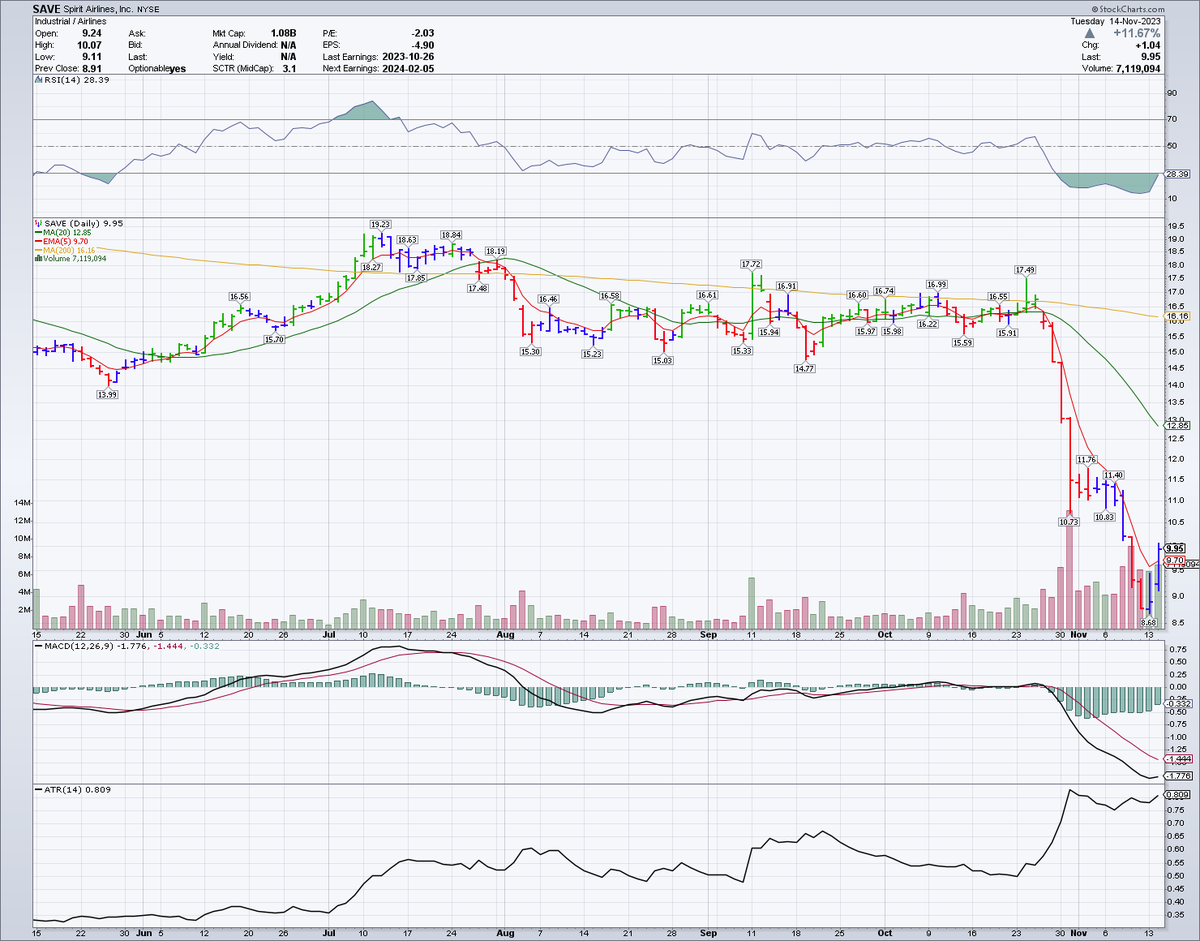Click the 15.30 August low label
This screenshot has height=941, width=1200.
tap(531, 351)
